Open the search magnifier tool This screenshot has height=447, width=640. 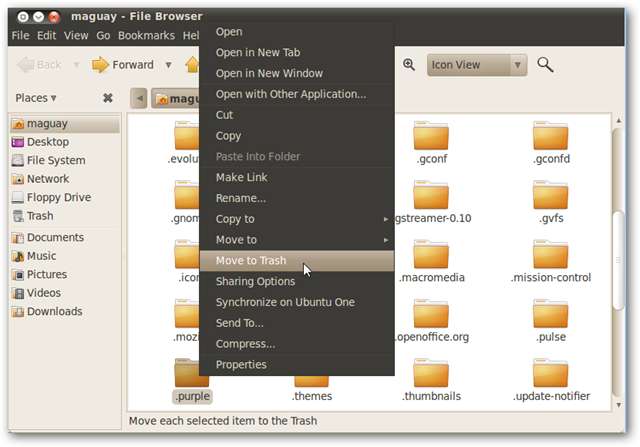tap(545, 64)
